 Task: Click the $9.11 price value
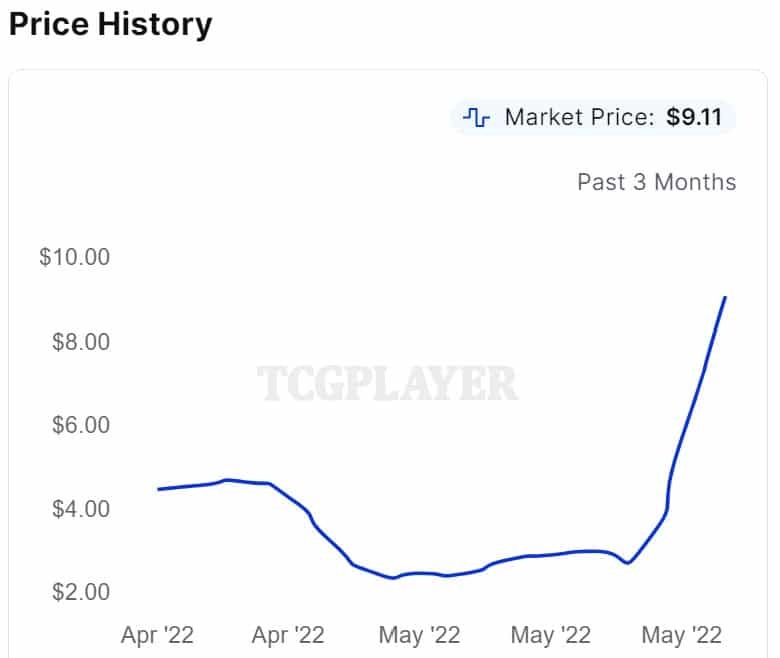[695, 118]
